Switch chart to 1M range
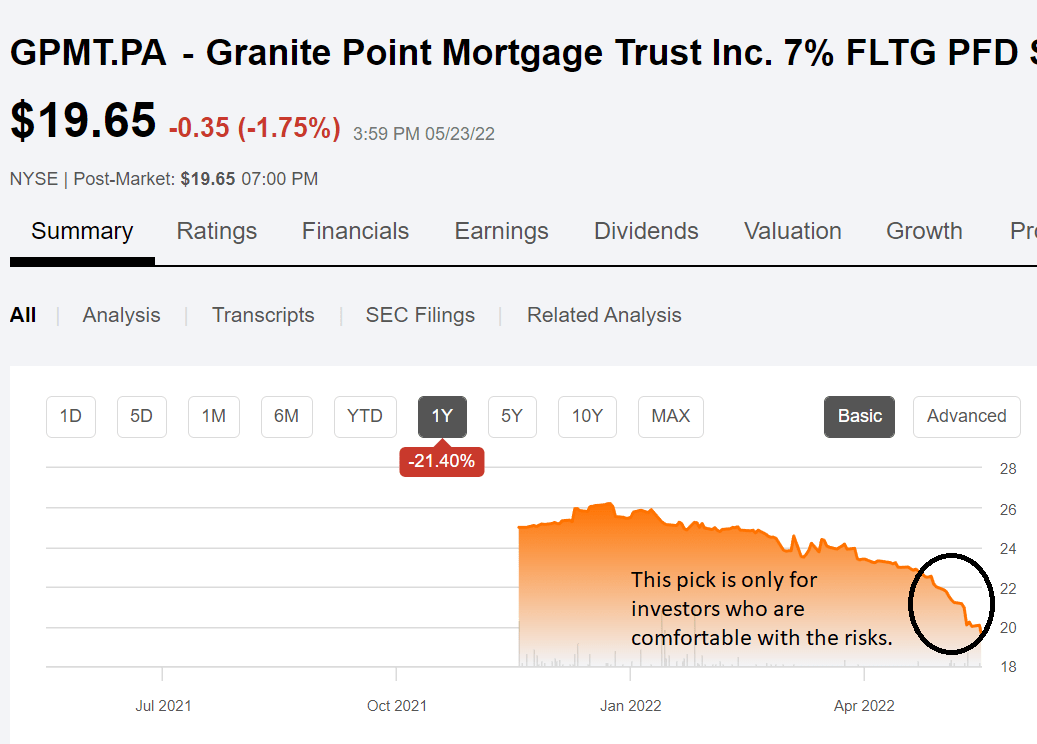Screen dimensions: 1037x744 (214, 417)
